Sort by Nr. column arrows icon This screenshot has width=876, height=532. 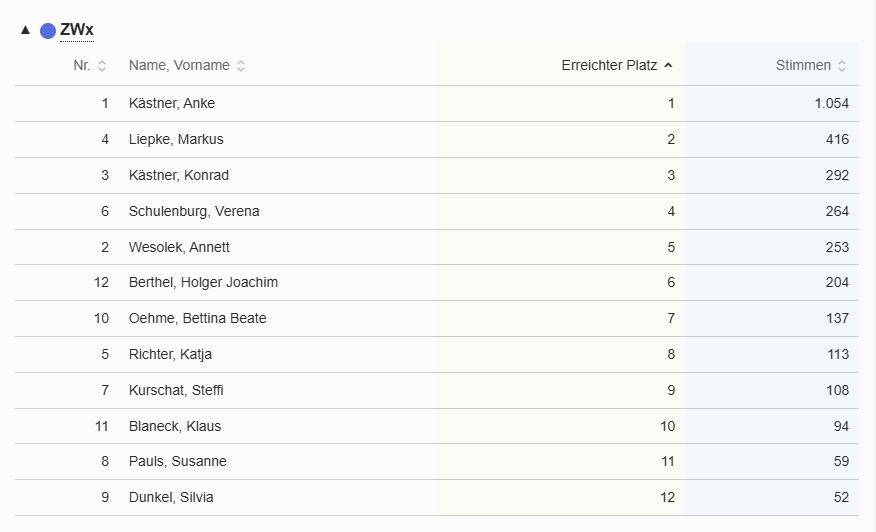tap(102, 66)
